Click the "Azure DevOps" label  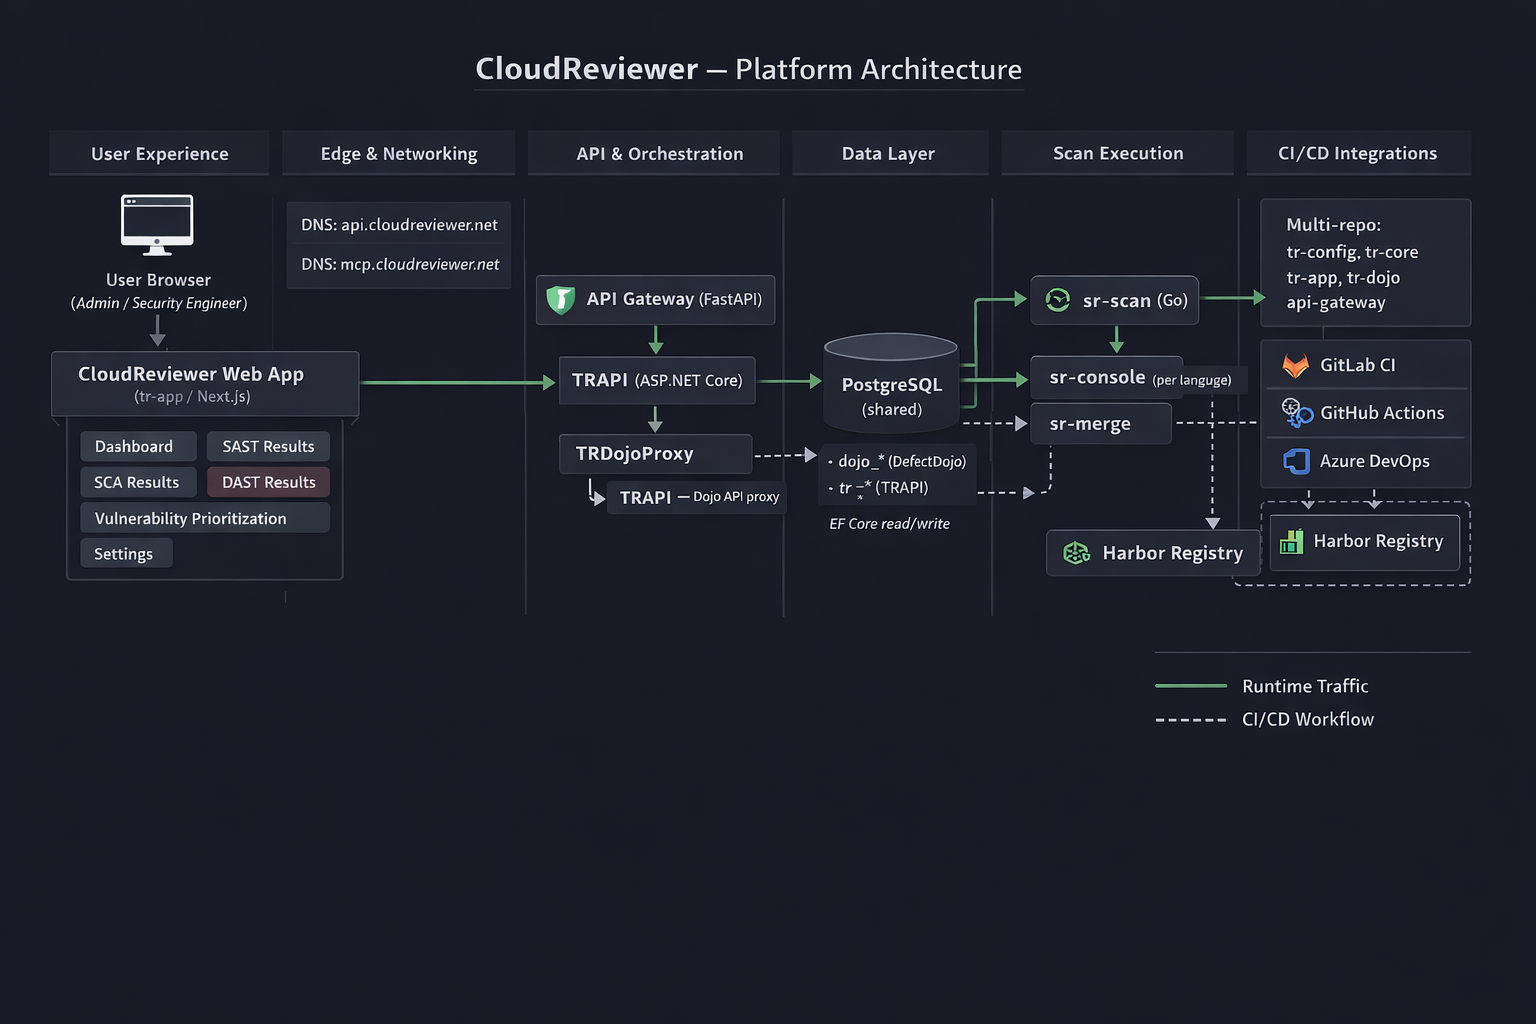click(1374, 461)
